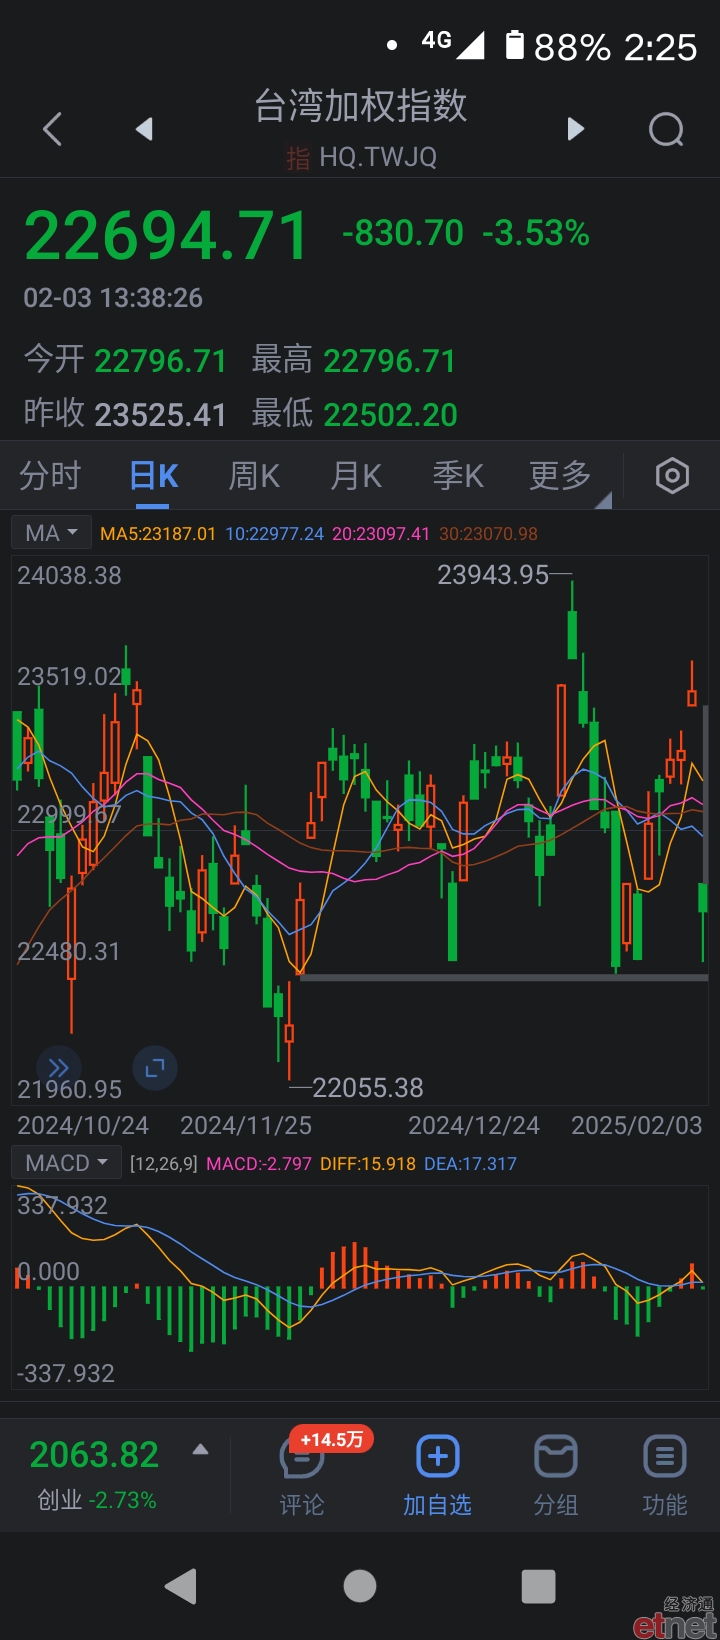Tap the index title 台湾加权指数
Viewport: 720px width, 1640px height.
click(360, 106)
